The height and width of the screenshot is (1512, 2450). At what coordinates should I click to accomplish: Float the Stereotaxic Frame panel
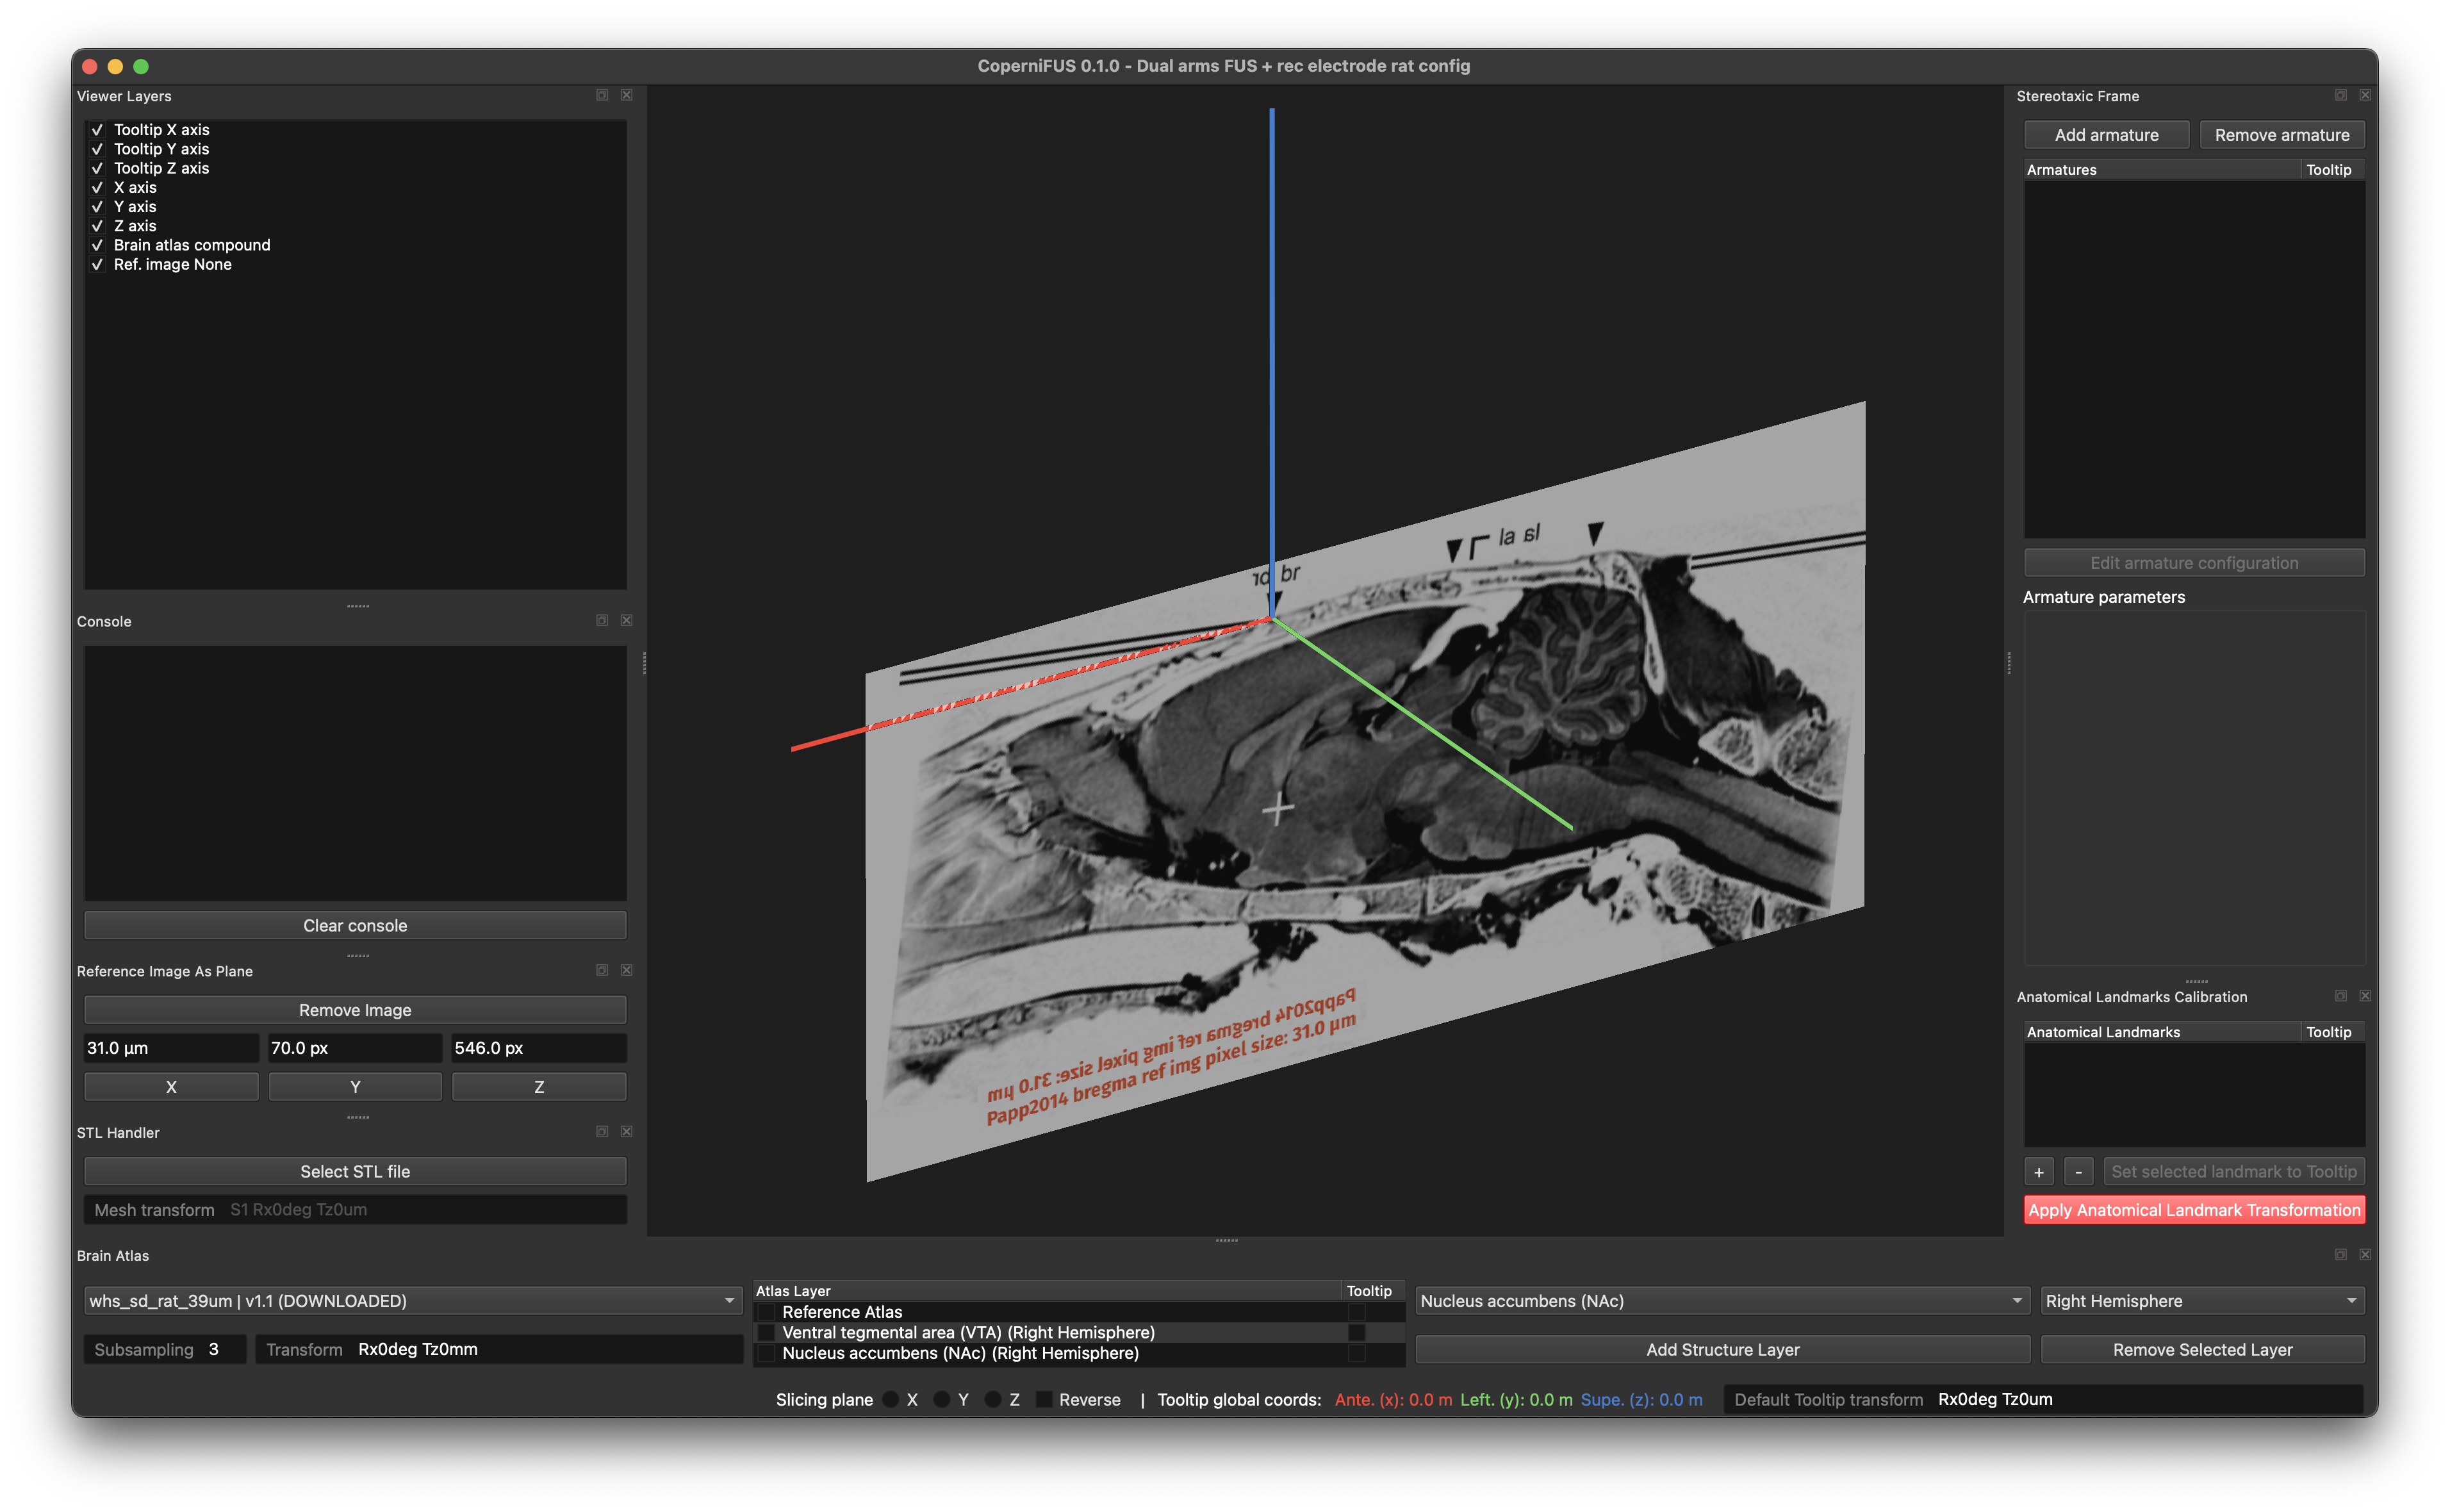pos(2340,95)
